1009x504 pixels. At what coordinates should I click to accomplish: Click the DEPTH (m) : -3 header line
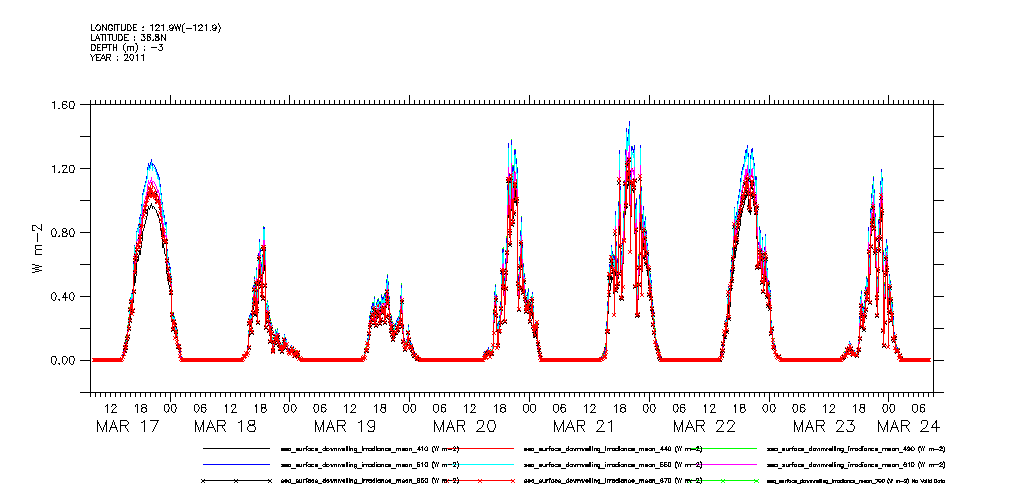127,48
